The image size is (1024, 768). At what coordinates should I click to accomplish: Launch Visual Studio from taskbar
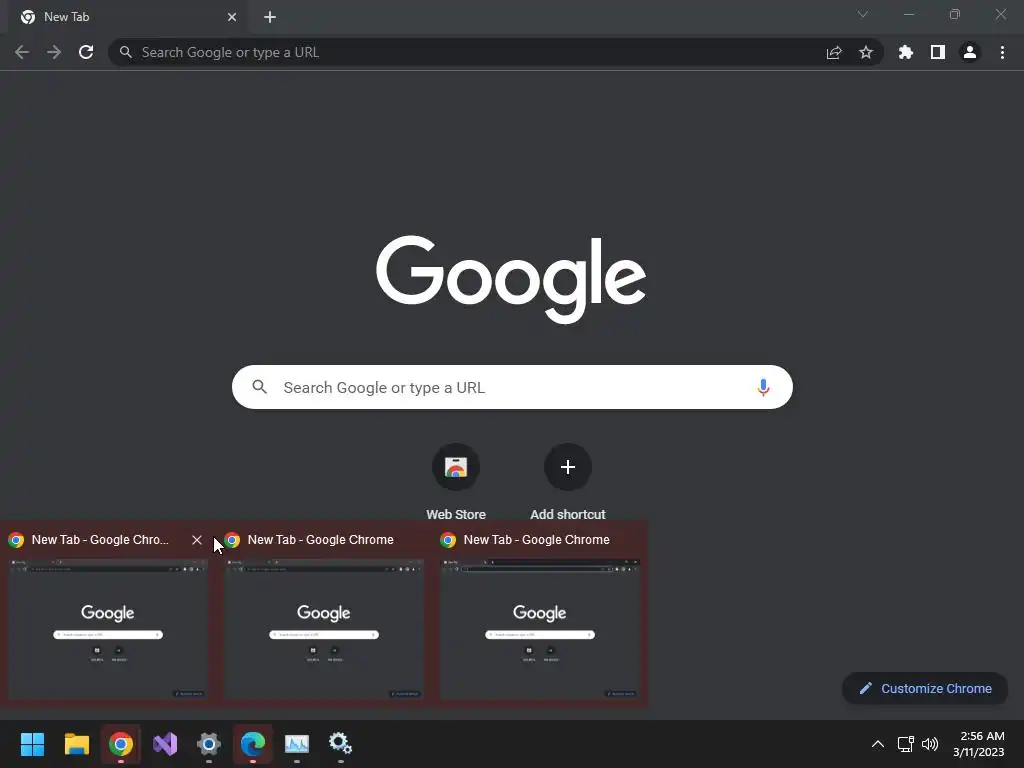165,744
